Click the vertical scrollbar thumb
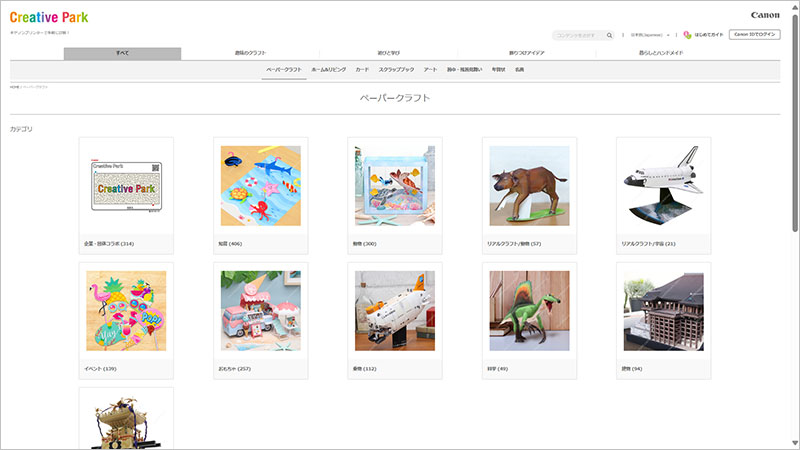Viewport: 800px width, 450px height. (795, 122)
